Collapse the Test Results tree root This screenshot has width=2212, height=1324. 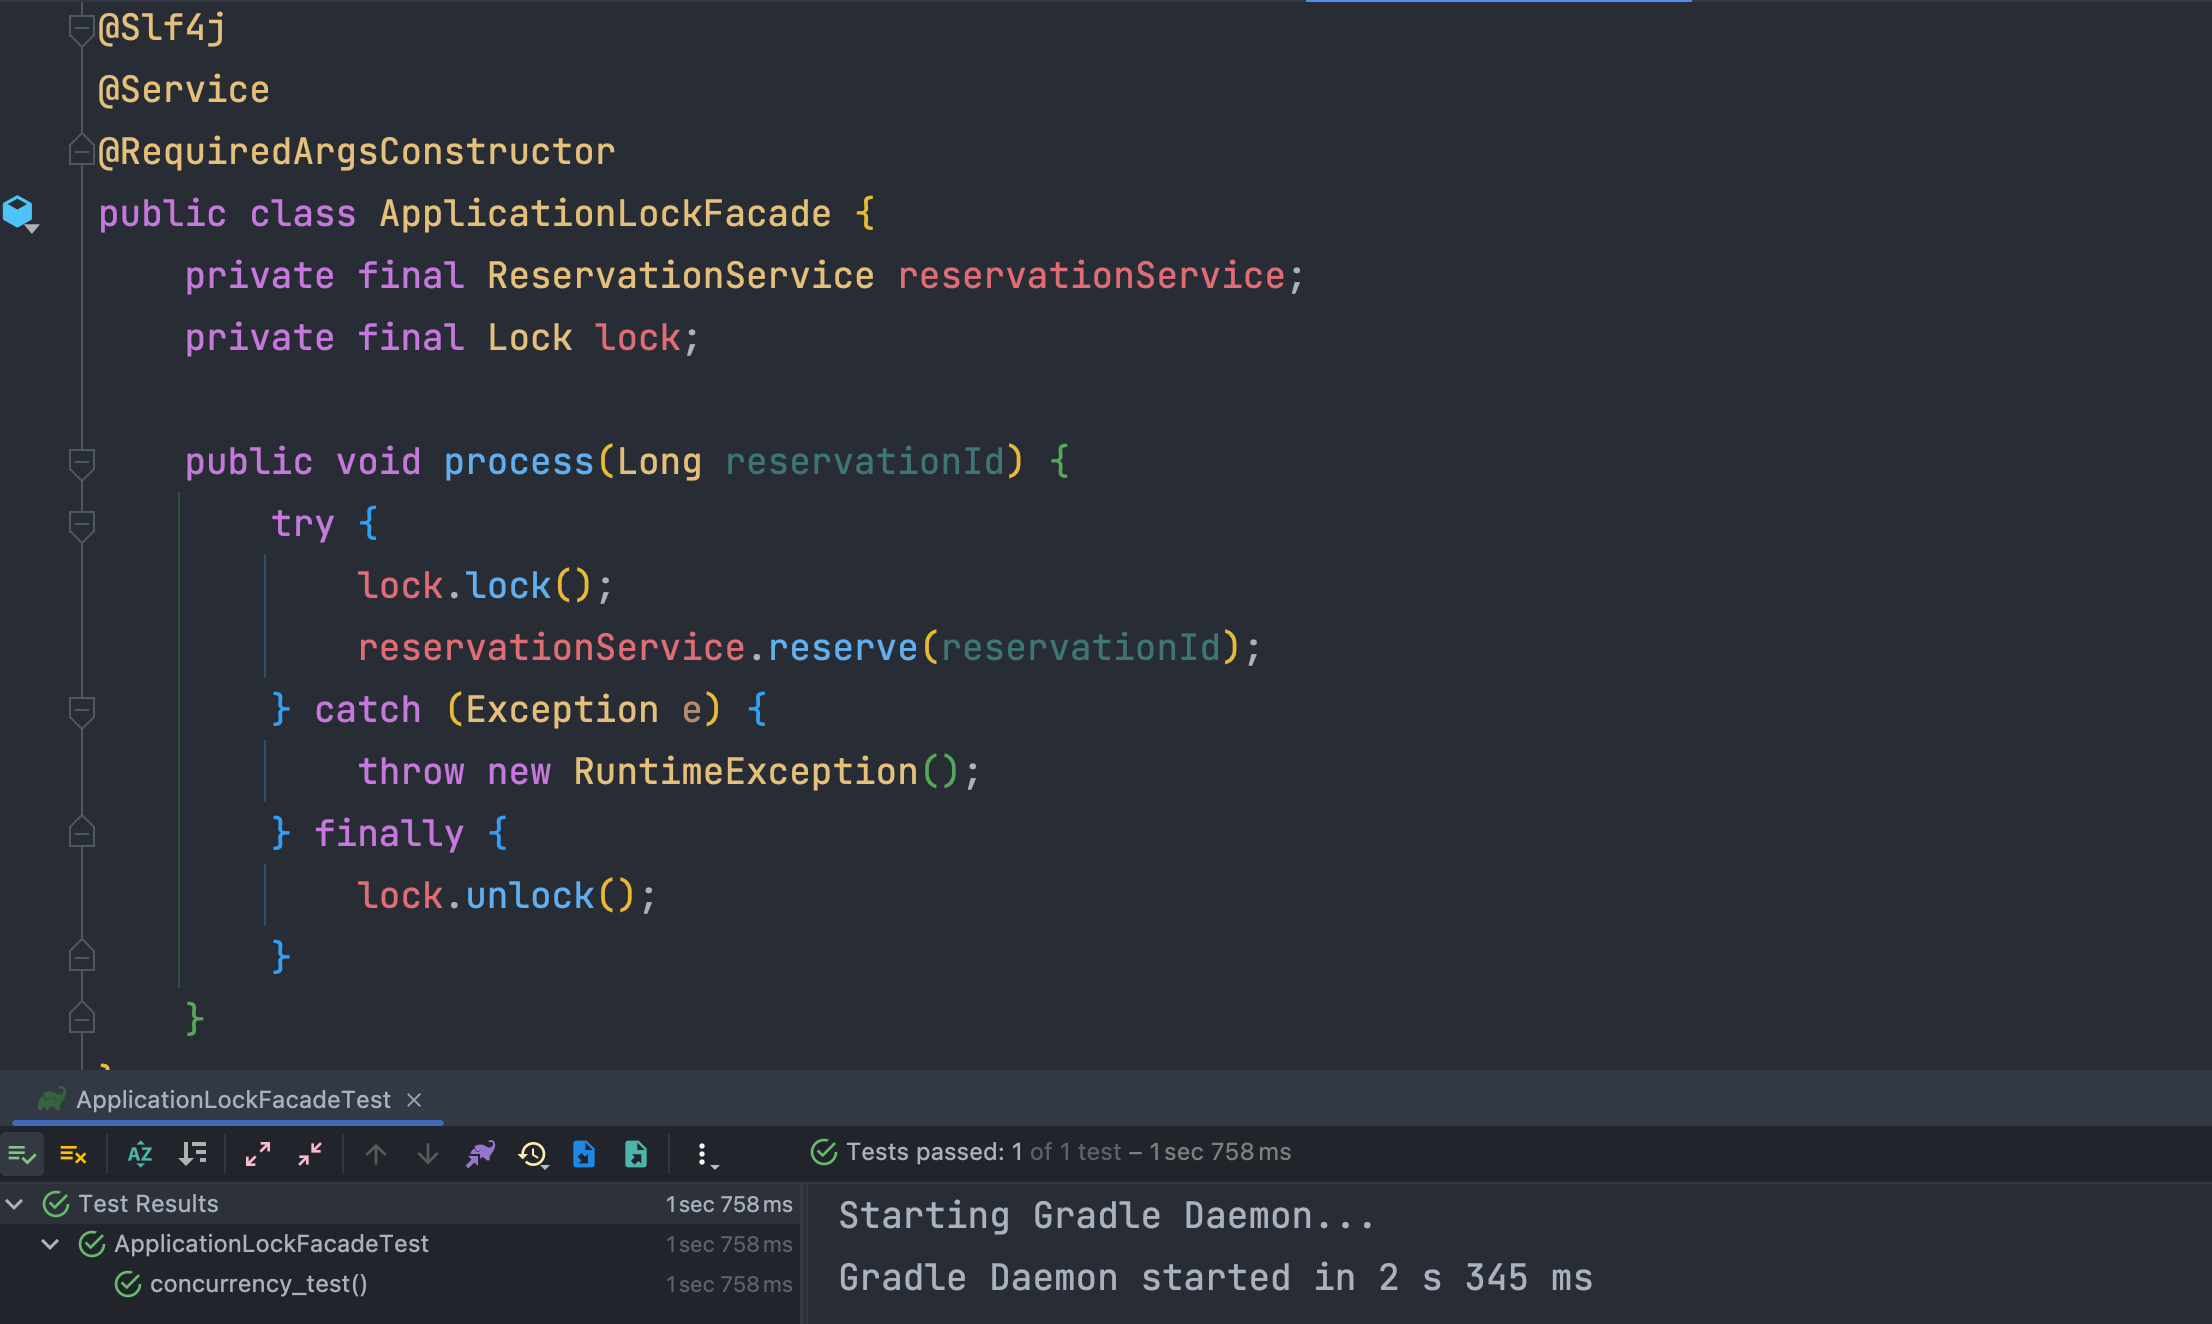[x=15, y=1204]
